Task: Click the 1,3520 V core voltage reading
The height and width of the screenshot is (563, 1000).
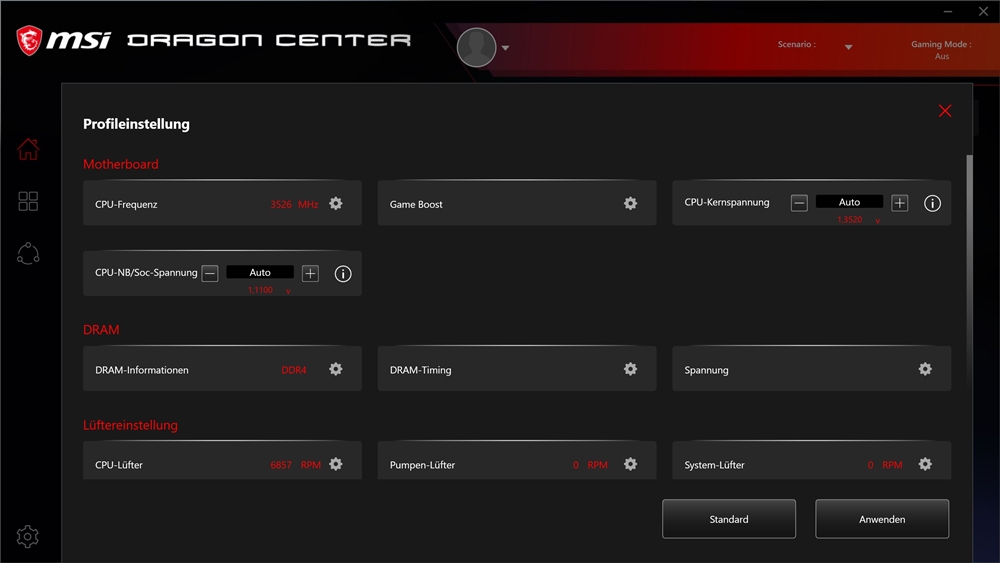Action: click(858, 219)
